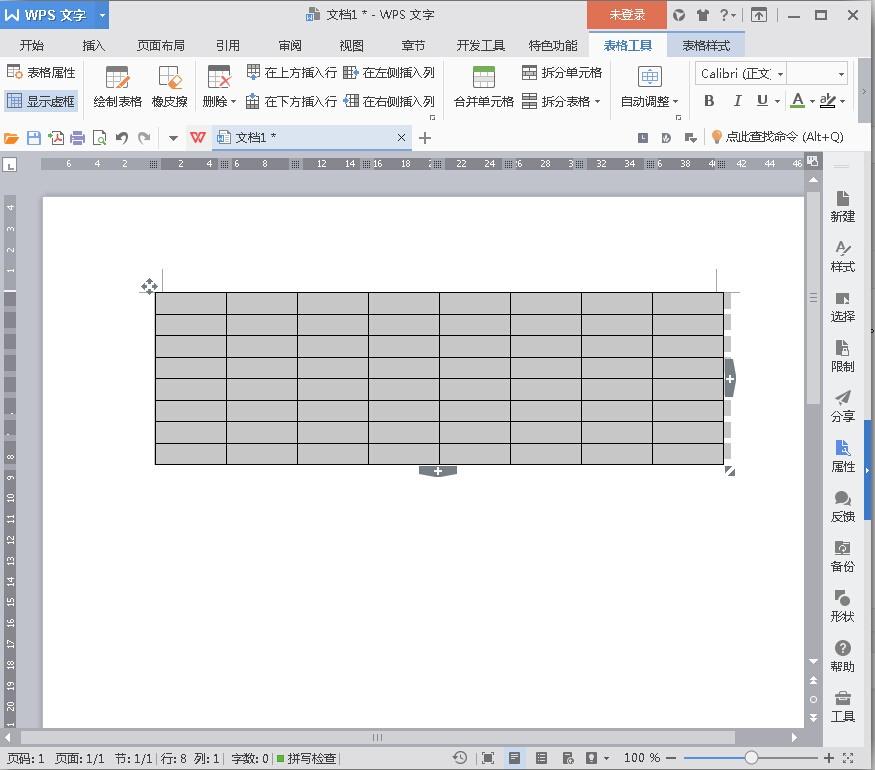875x770 pixels.
Task: Click 反馈 (Feedback) in the side panel
Action: click(842, 507)
